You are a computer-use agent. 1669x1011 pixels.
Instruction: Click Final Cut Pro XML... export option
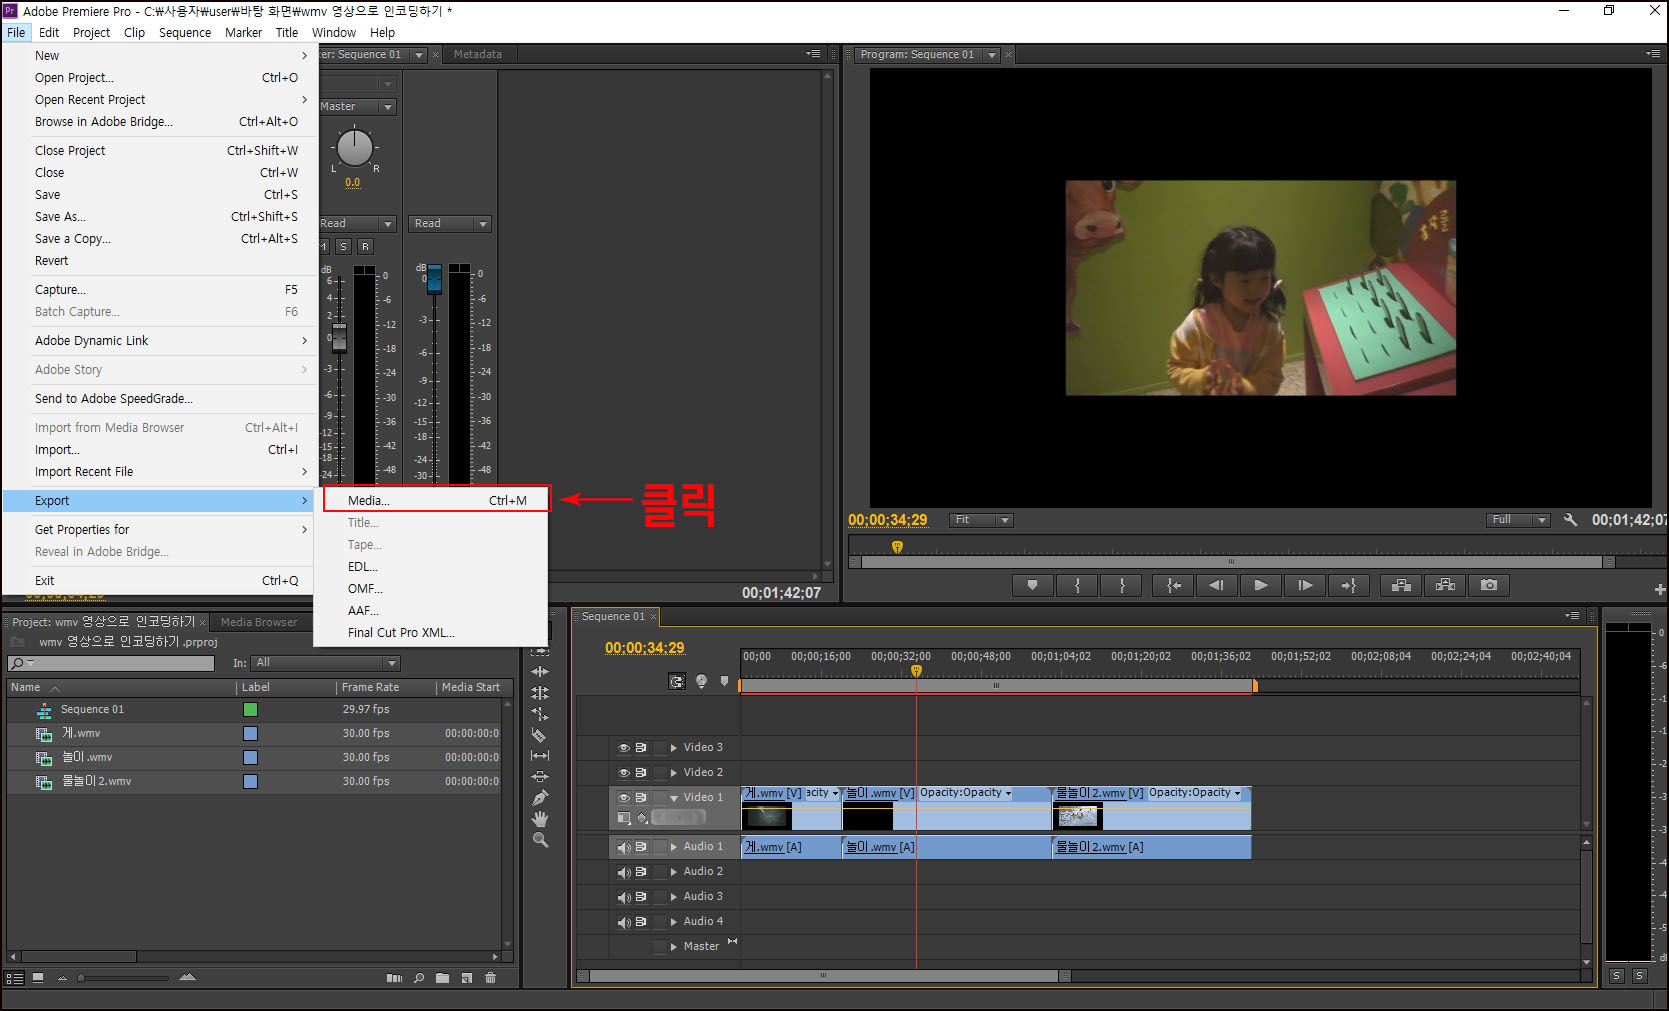tap(401, 633)
